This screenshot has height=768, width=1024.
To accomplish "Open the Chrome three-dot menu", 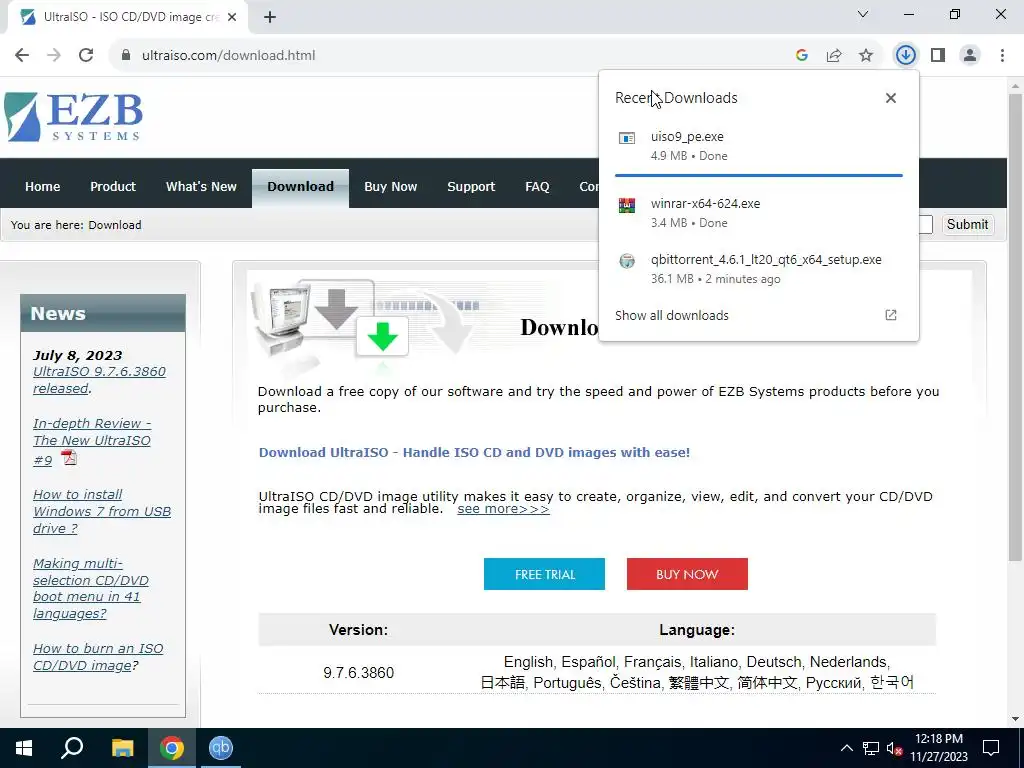I will click(x=1002, y=56).
